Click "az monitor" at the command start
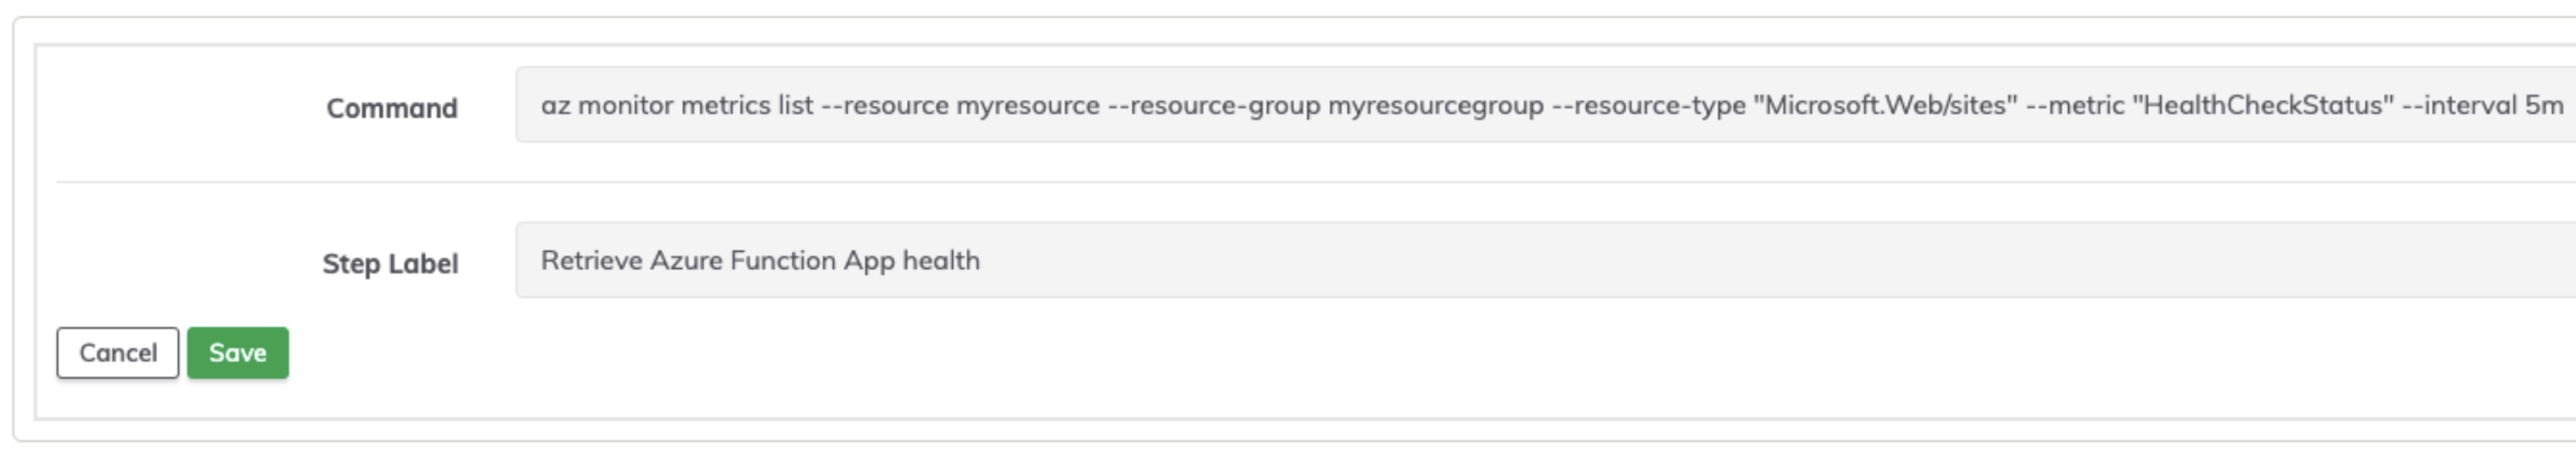2576x460 pixels. (x=606, y=105)
